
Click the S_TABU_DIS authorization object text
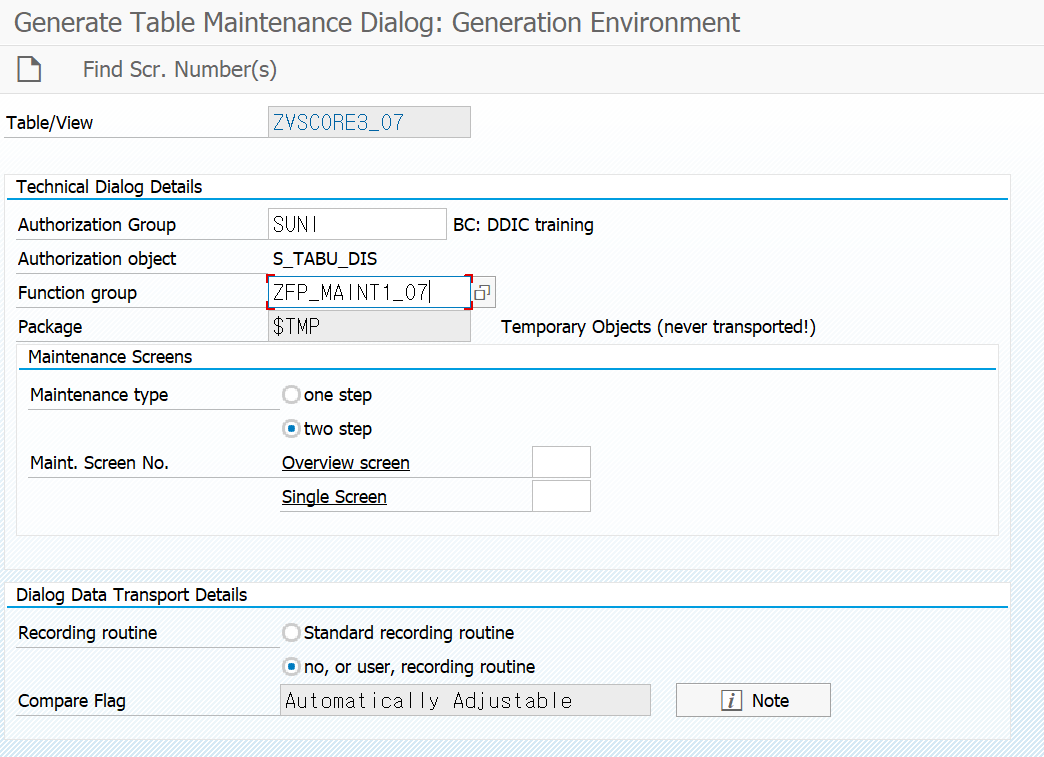point(325,259)
